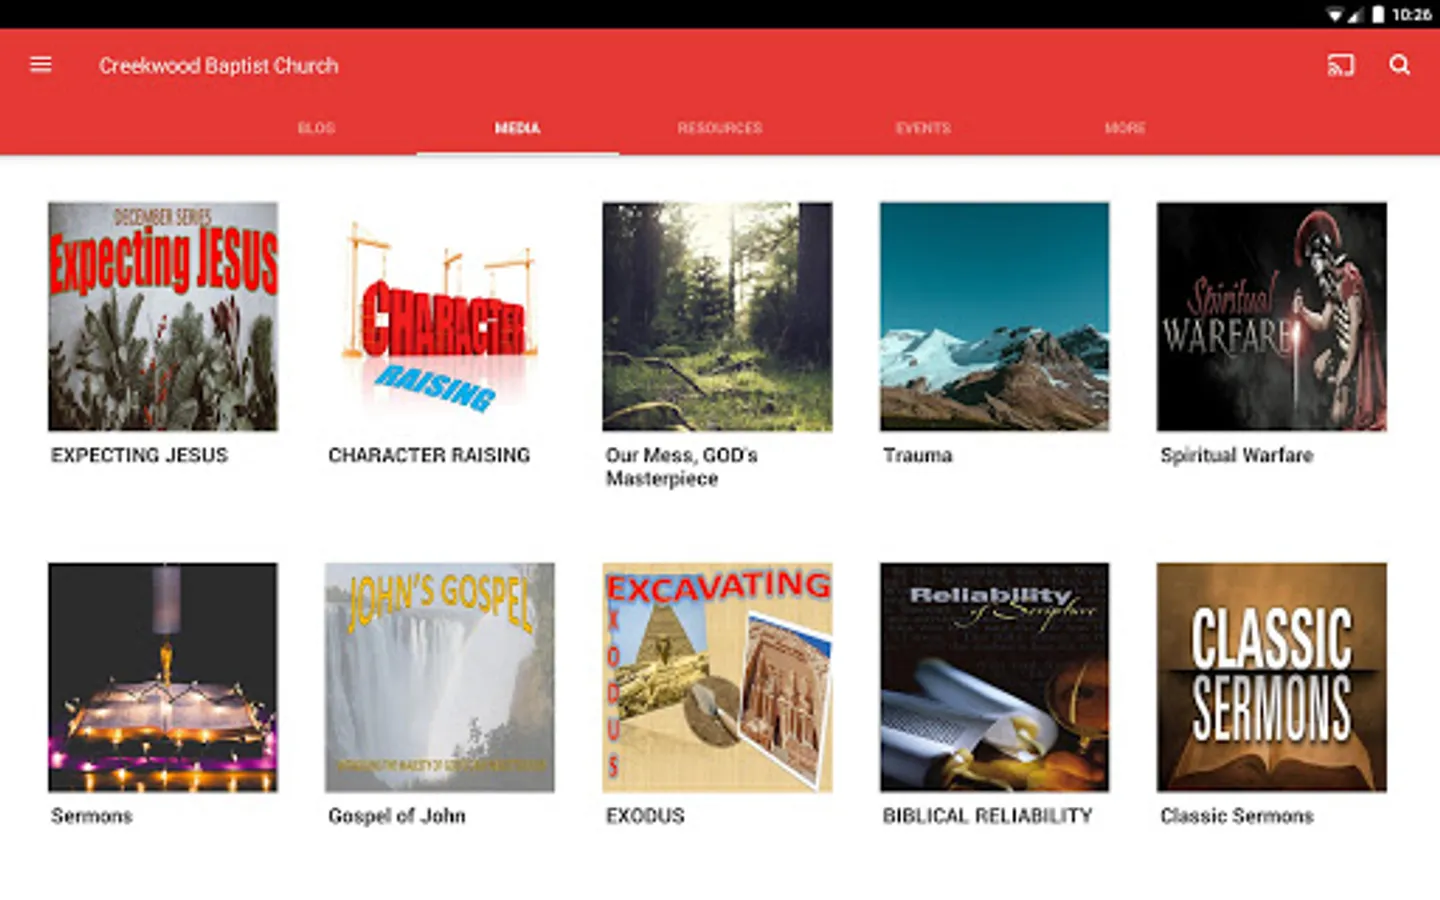This screenshot has width=1440, height=900.
Task: Select the Gospel of John caption
Action: (x=397, y=816)
